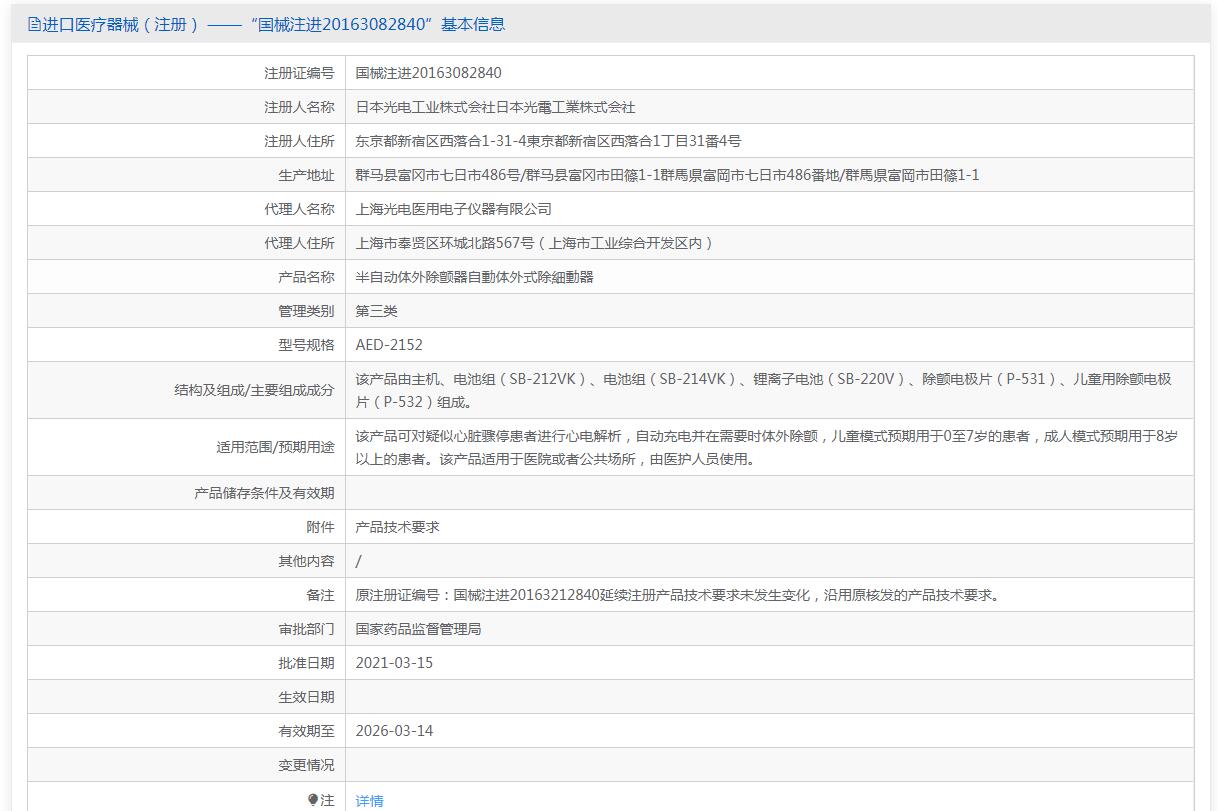
Task: Select the agent name 上海光电医用电子仪器有限公司
Action: (453, 209)
